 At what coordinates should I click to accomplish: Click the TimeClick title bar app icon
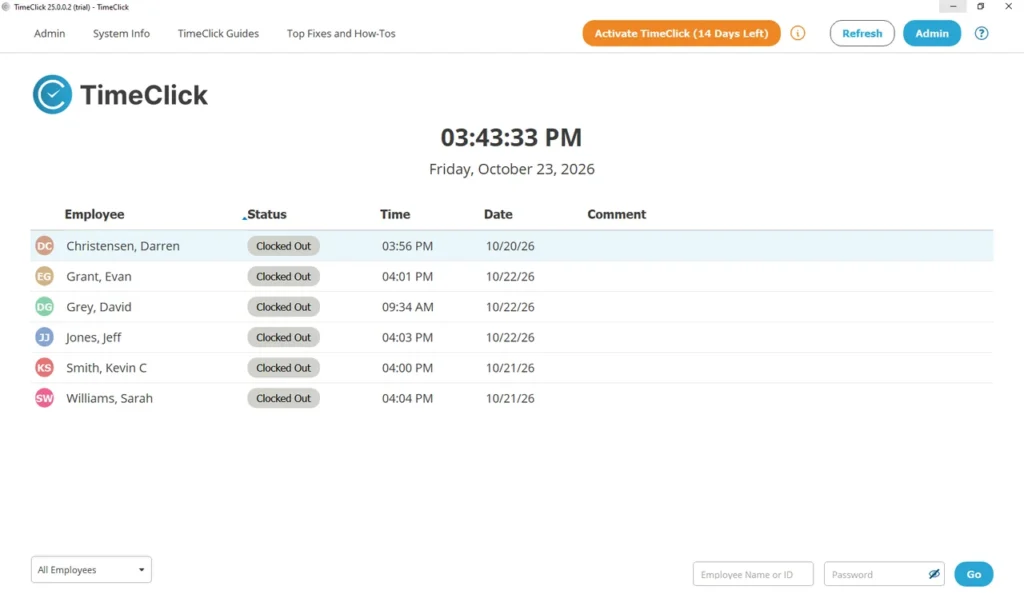(6, 7)
